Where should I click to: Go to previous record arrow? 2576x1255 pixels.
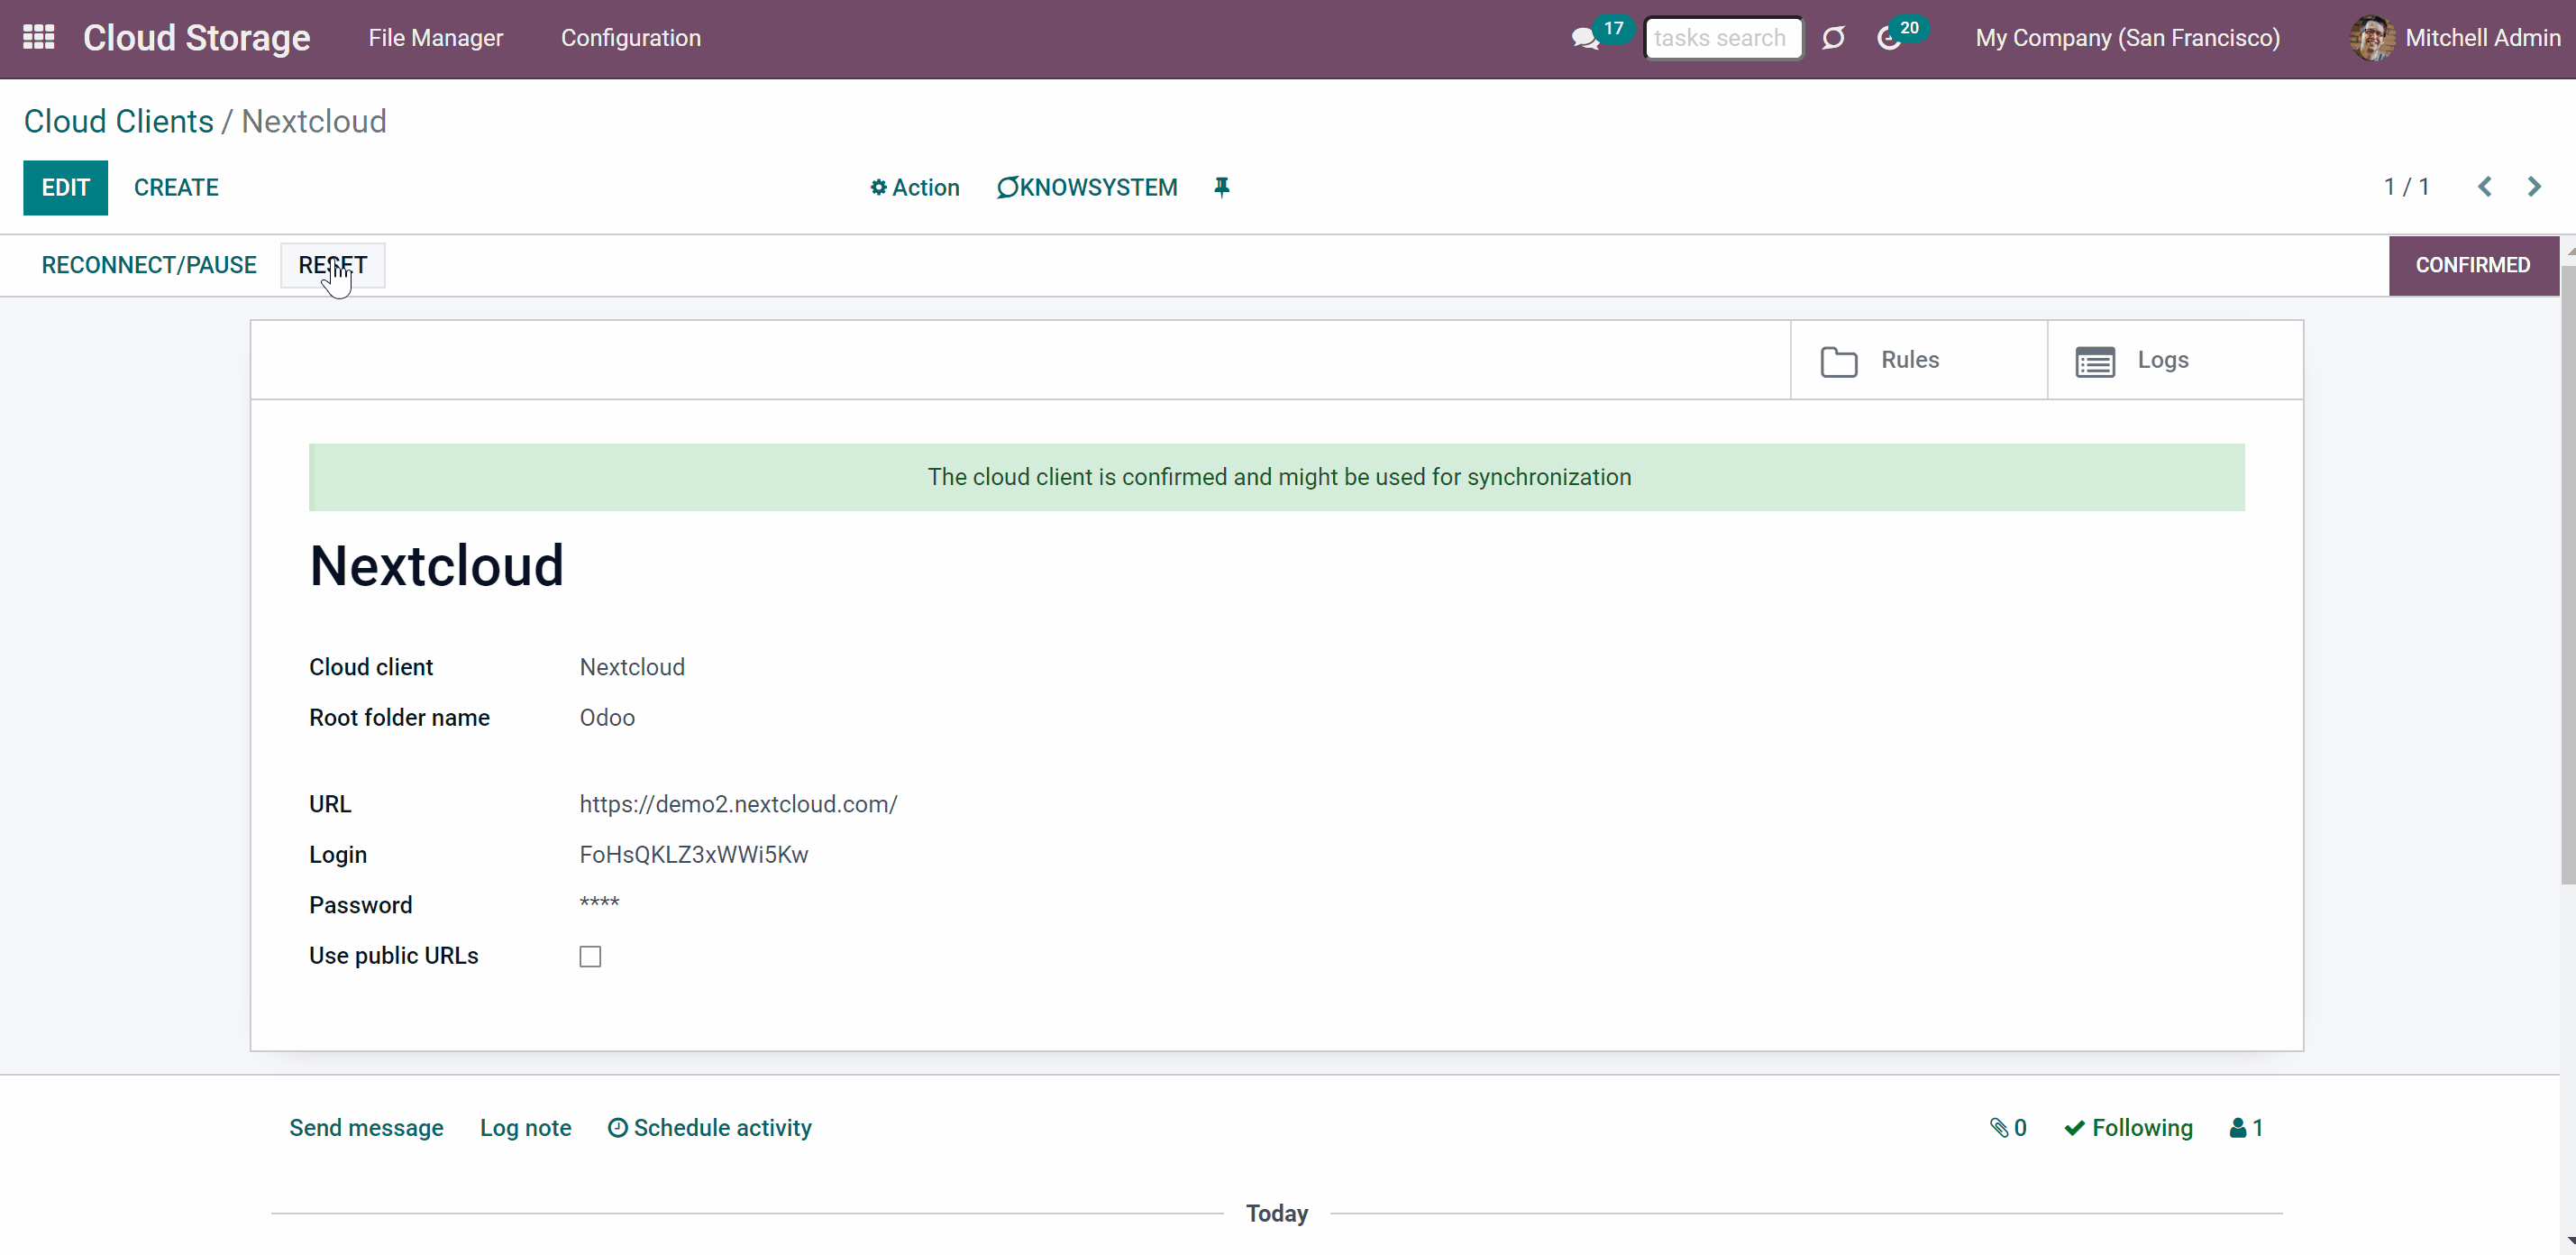pyautogui.click(x=2485, y=187)
